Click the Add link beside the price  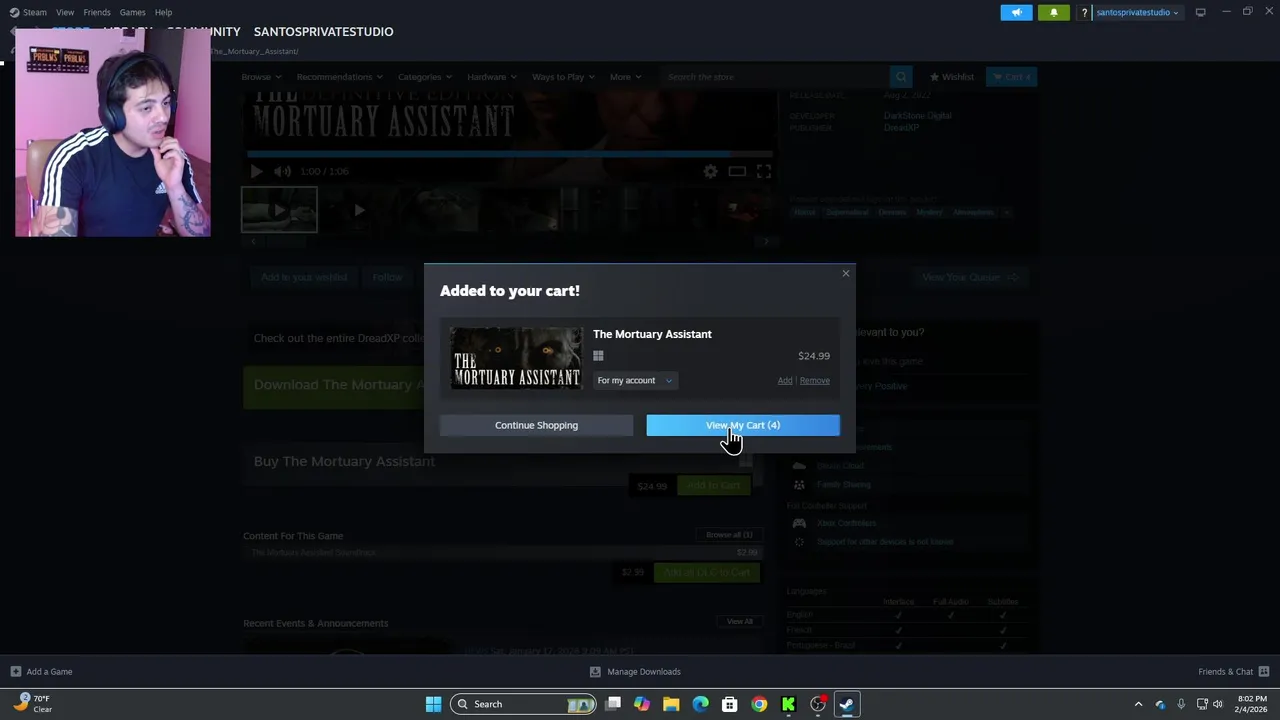(785, 380)
